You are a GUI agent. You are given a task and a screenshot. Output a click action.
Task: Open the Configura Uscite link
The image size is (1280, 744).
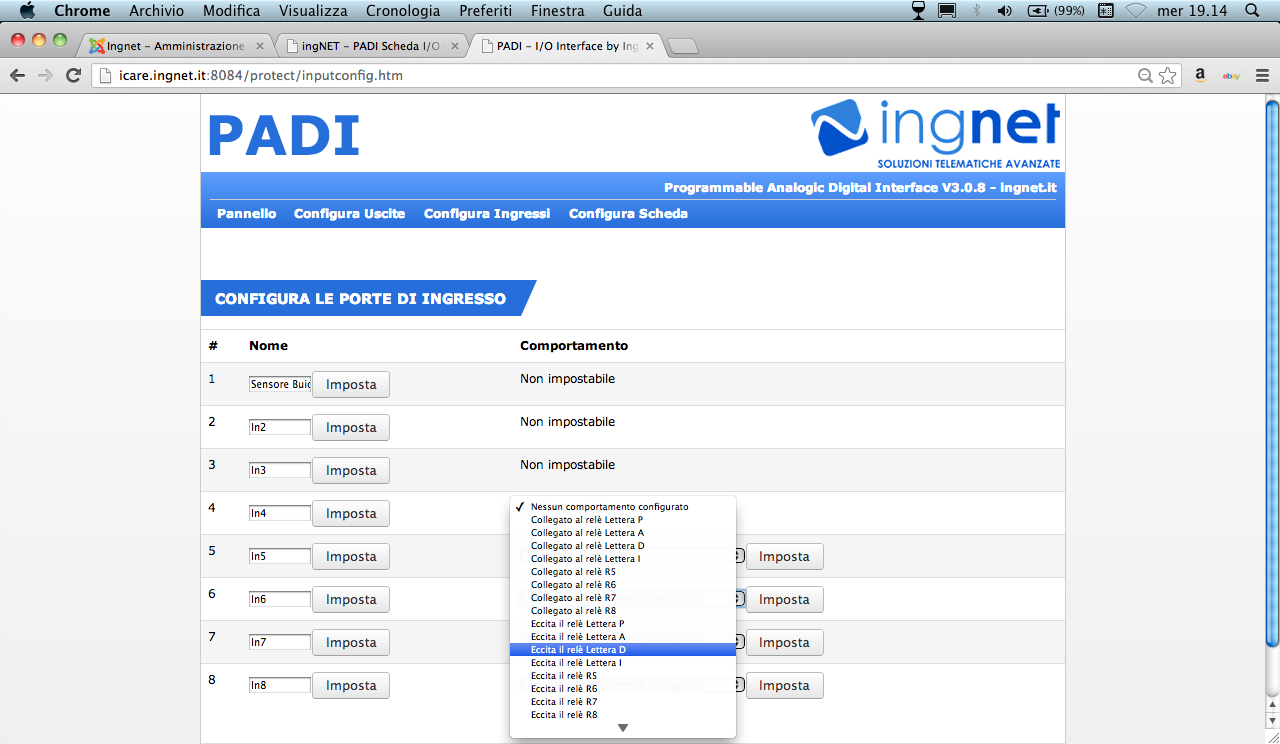click(x=349, y=214)
